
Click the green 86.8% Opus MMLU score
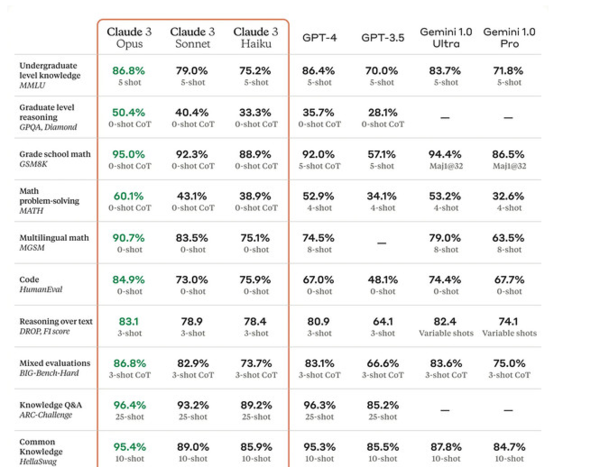(x=129, y=71)
